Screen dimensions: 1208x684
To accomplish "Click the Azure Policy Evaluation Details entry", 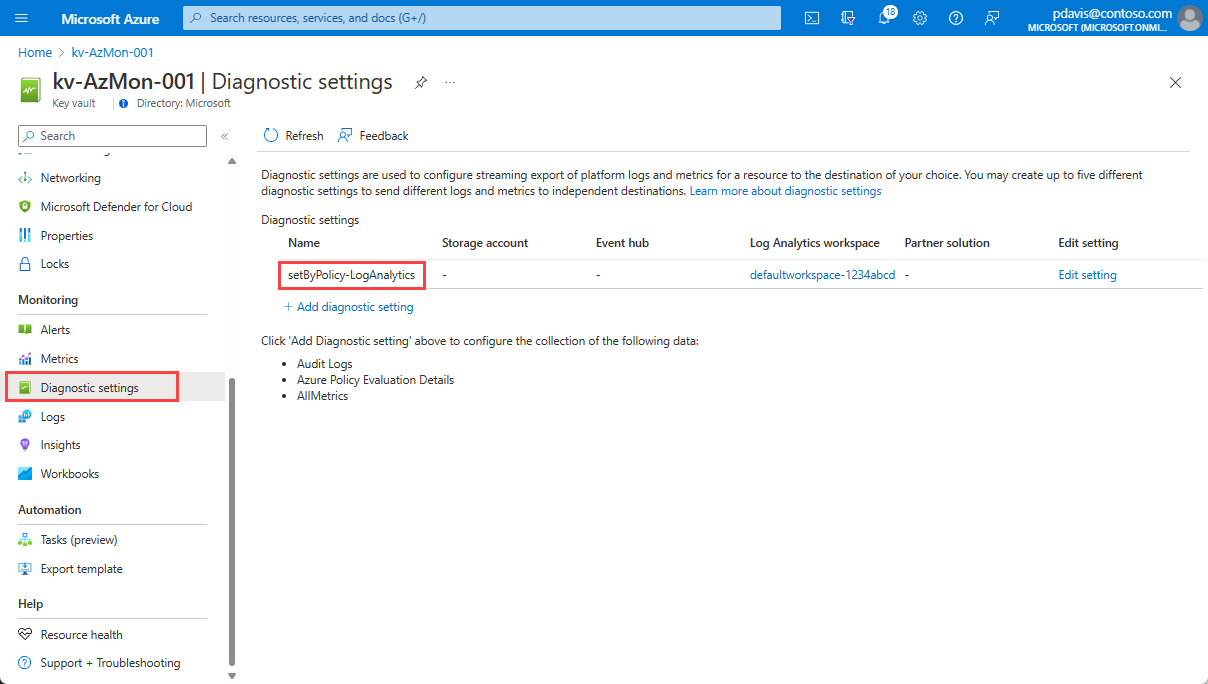I will (375, 380).
